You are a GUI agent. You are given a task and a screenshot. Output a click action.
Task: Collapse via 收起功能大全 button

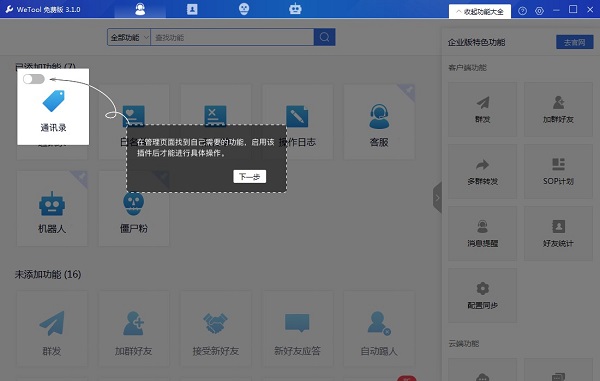click(480, 11)
